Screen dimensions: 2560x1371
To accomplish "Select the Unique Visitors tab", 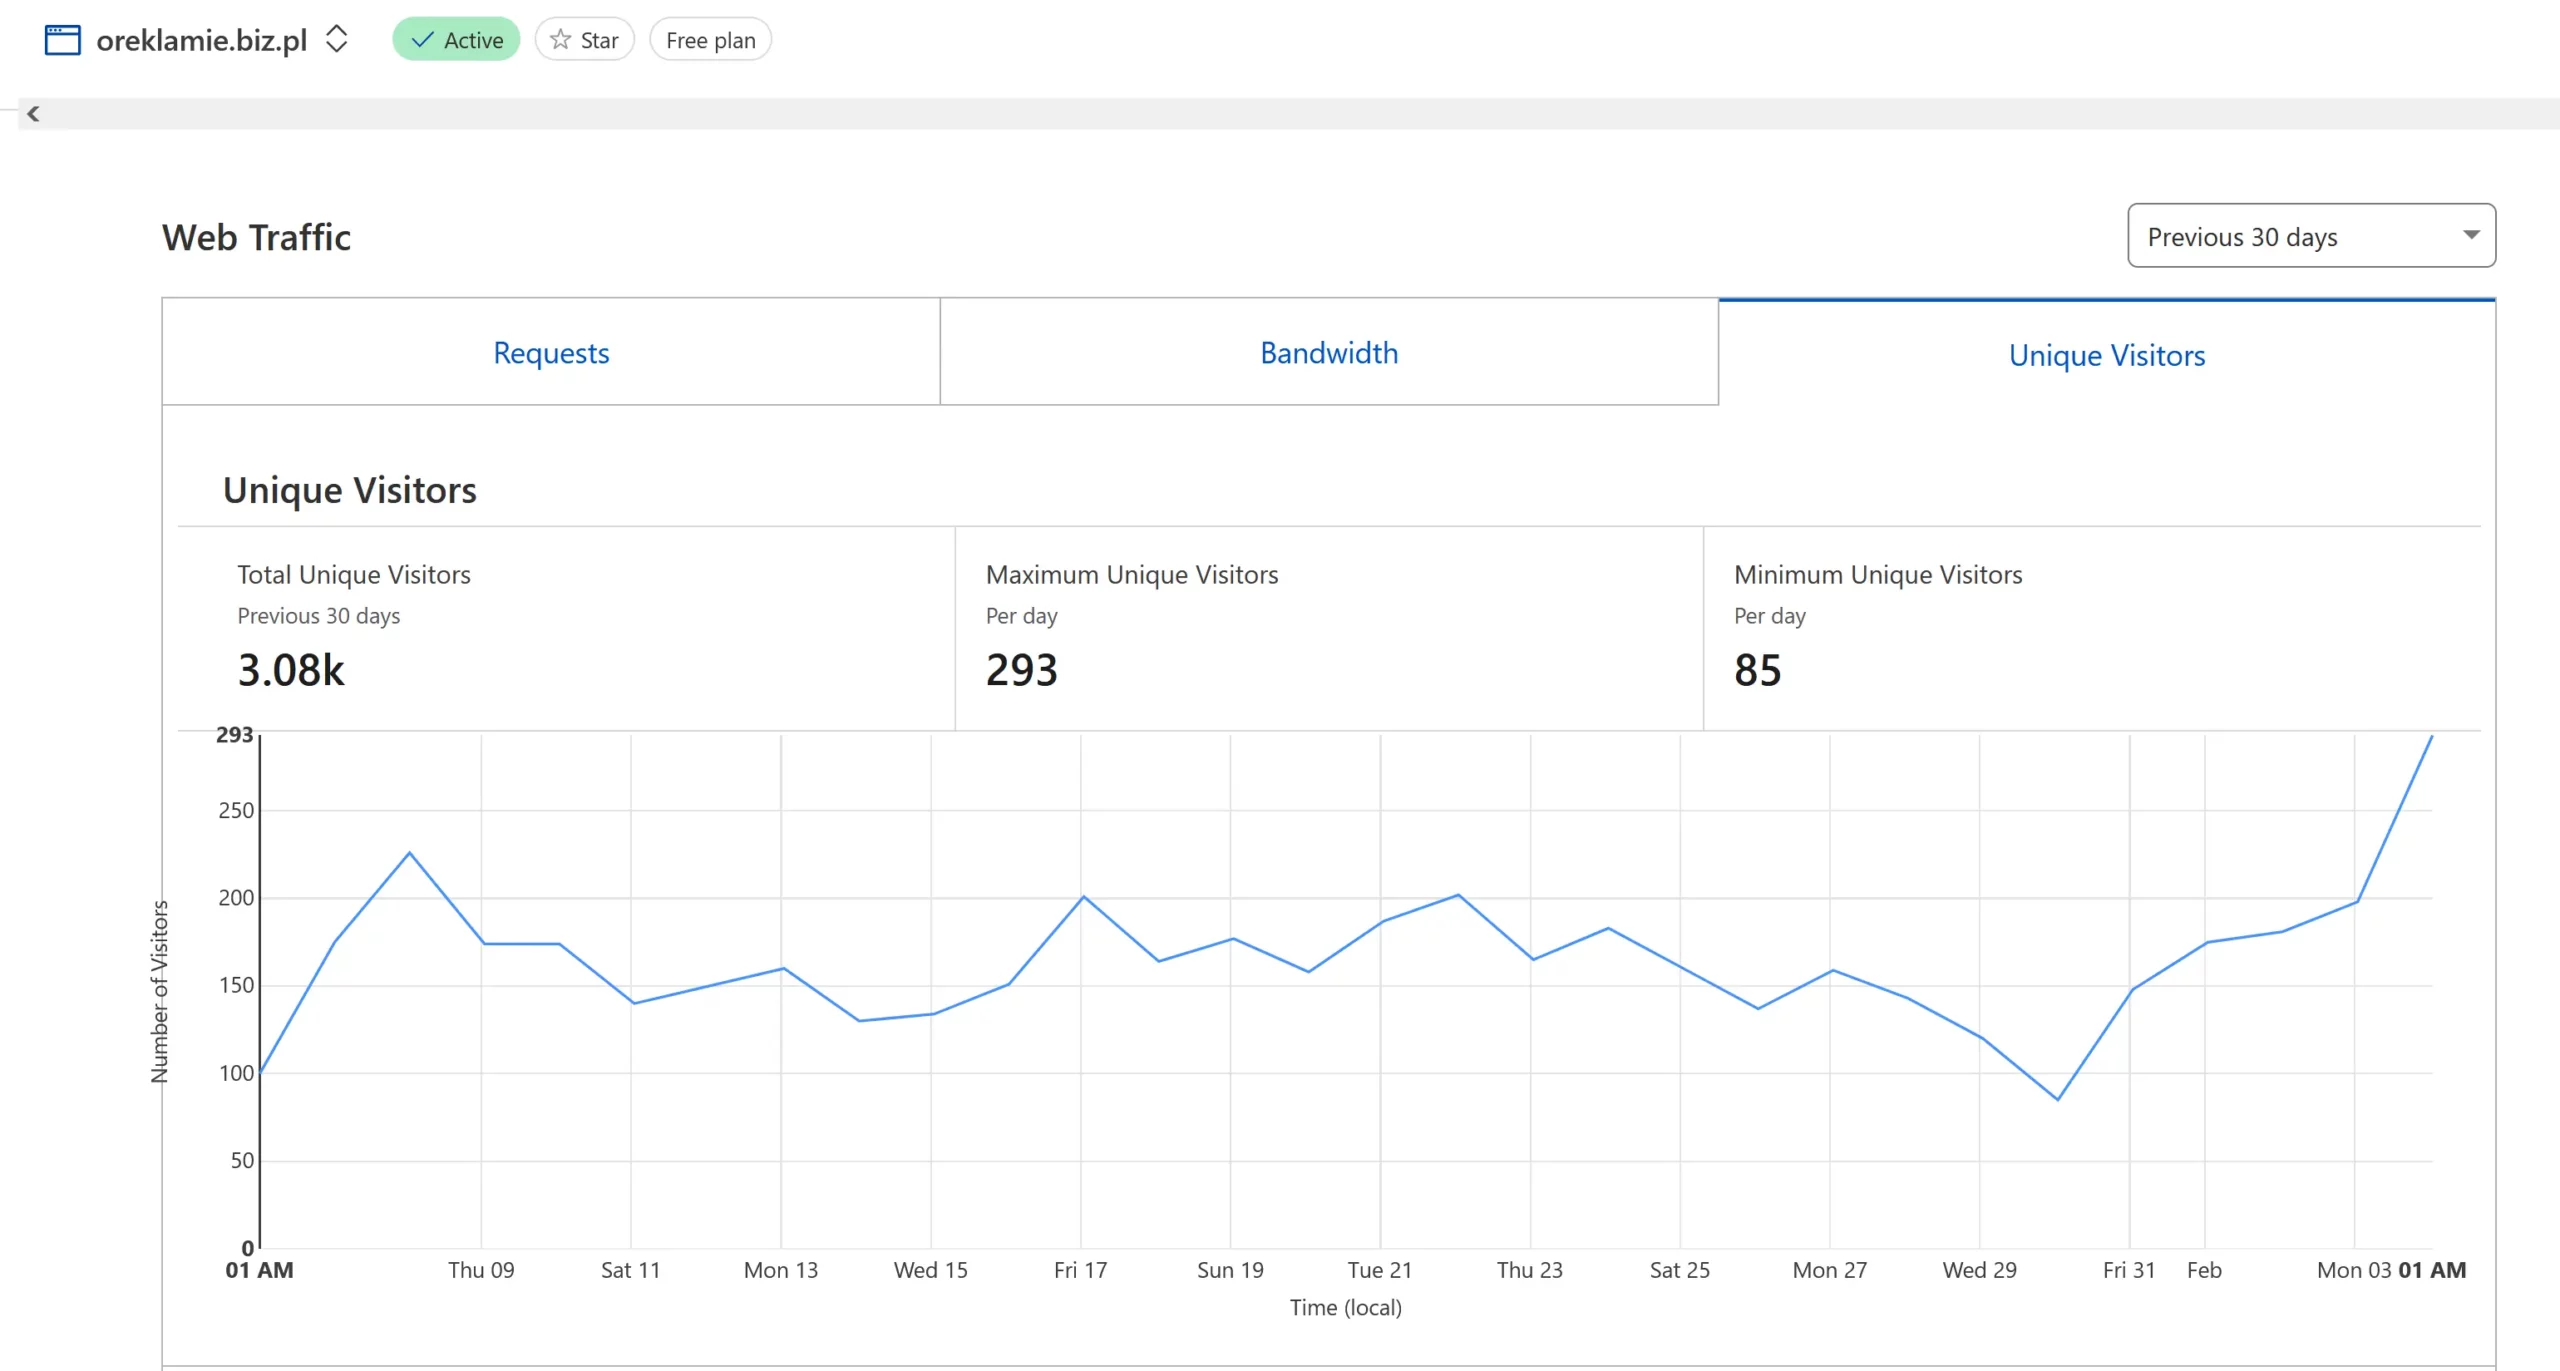I will [2107, 355].
